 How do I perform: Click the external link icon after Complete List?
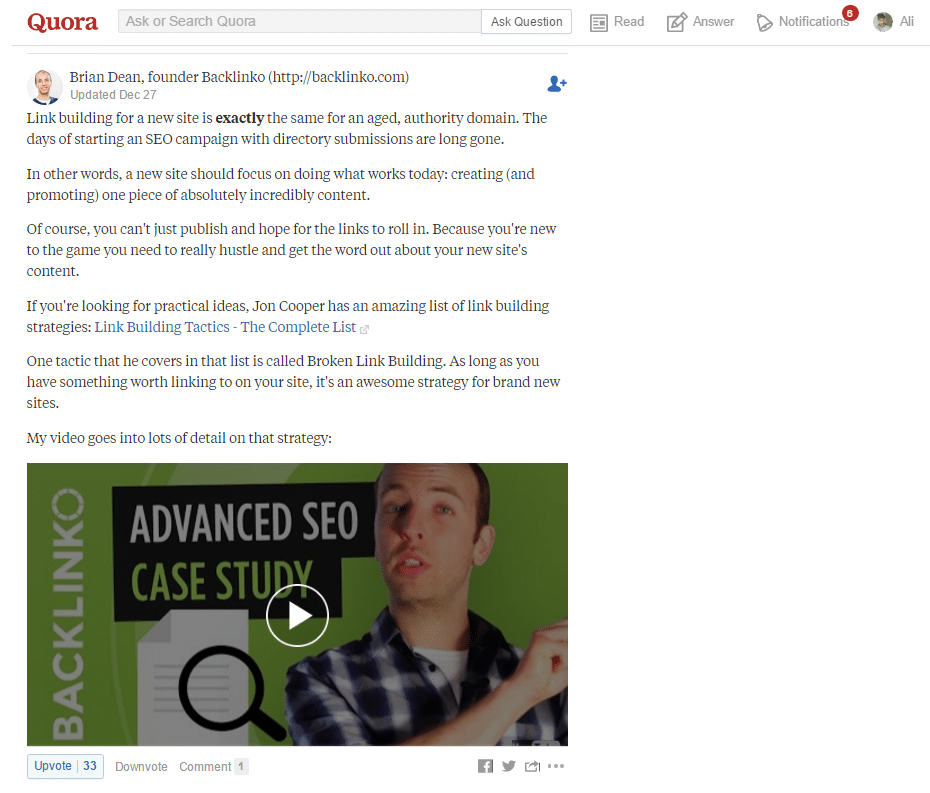pyautogui.click(x=364, y=329)
